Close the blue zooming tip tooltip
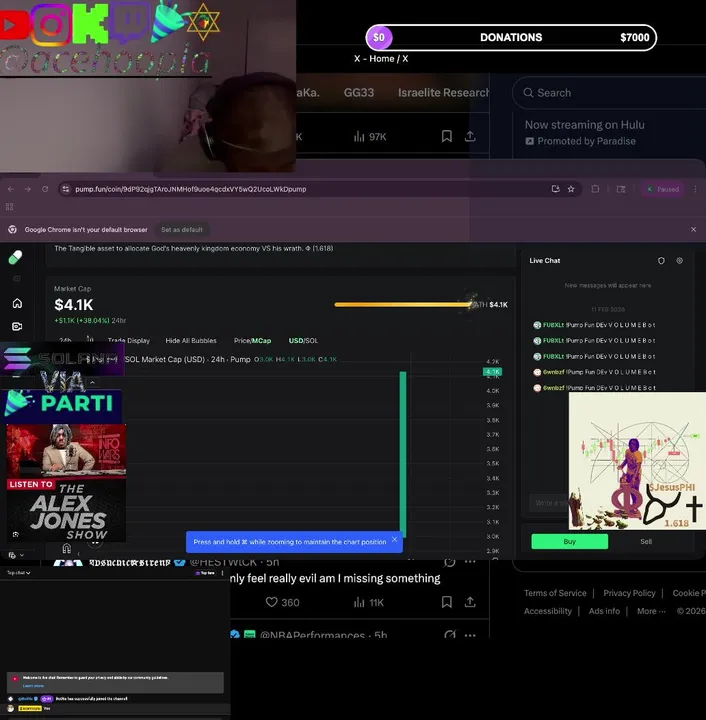The width and height of the screenshot is (706, 720). [x=394, y=540]
